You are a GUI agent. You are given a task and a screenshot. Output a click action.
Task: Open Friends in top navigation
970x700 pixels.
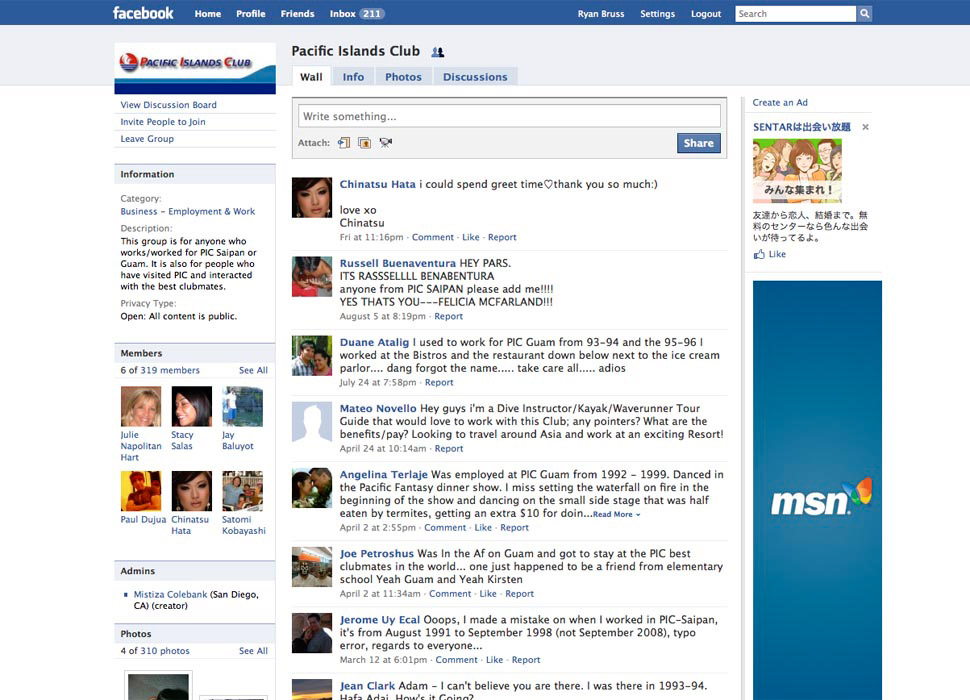click(x=298, y=14)
